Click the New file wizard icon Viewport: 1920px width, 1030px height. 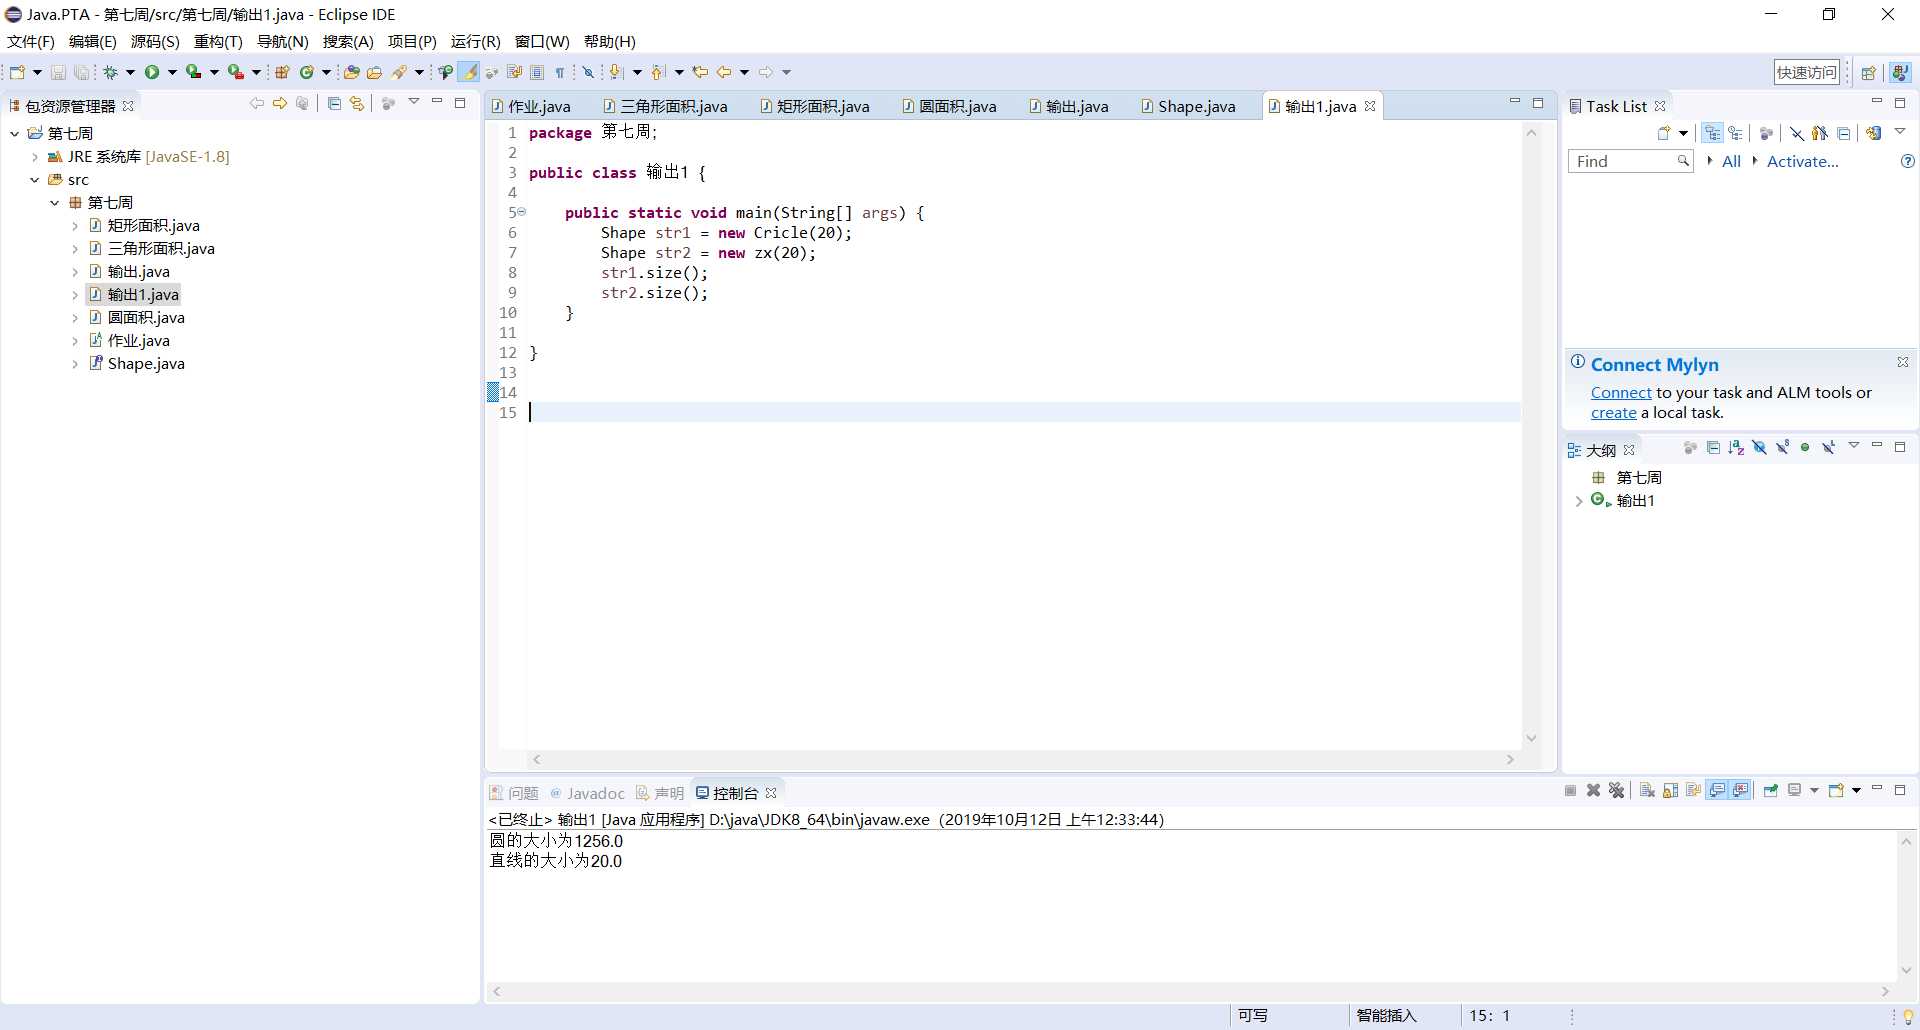pyautogui.click(x=17, y=72)
